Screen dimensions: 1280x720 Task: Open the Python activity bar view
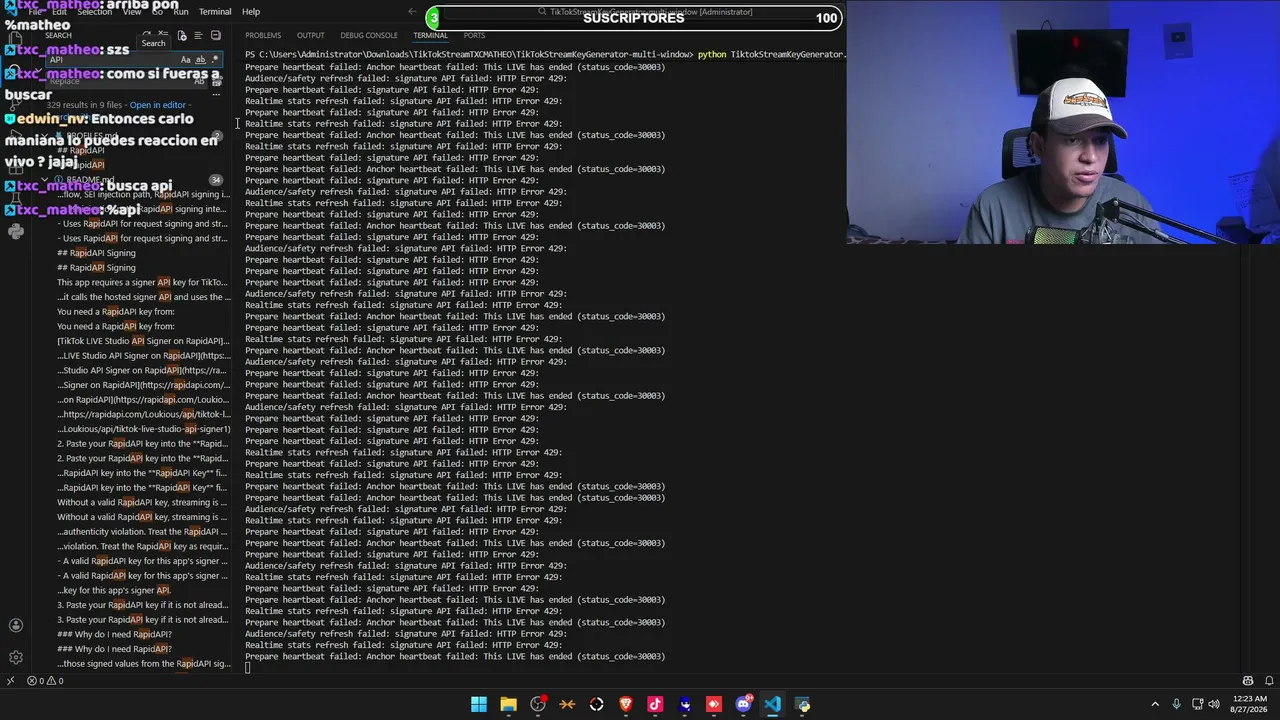[15, 232]
